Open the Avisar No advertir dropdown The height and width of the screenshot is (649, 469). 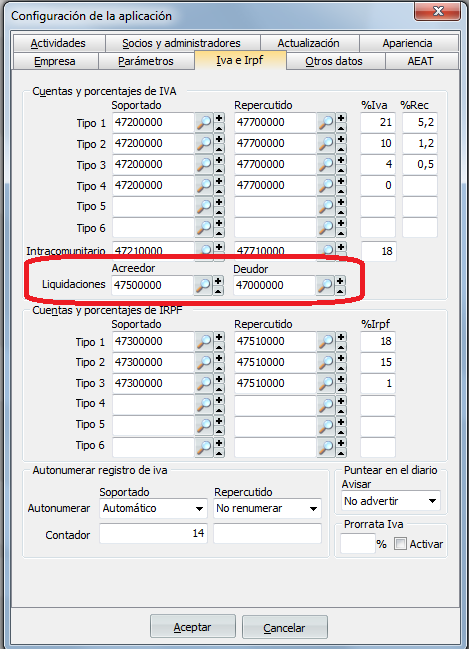click(391, 501)
